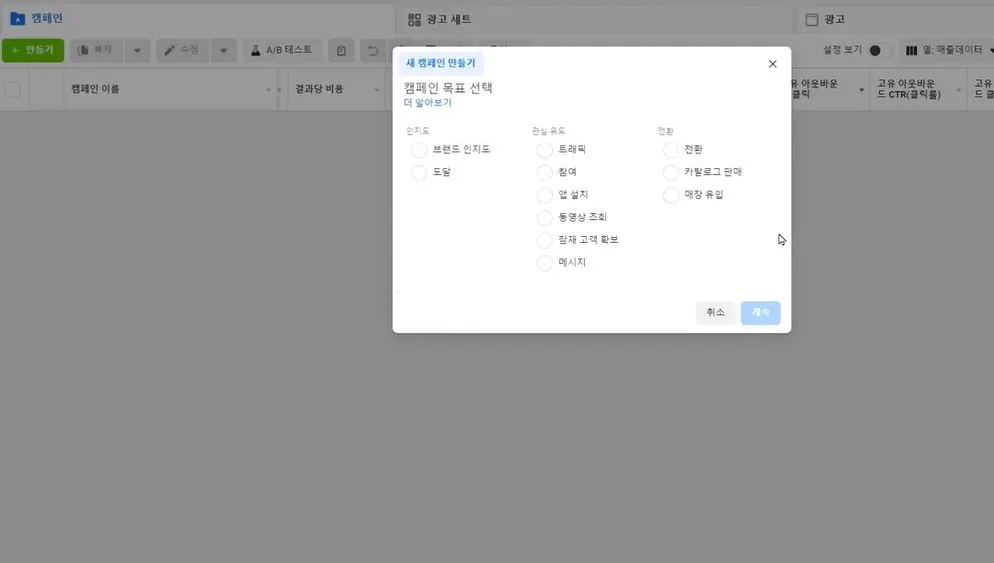Click the 광고 세트 grid icon
994x563 pixels.
(x=414, y=20)
